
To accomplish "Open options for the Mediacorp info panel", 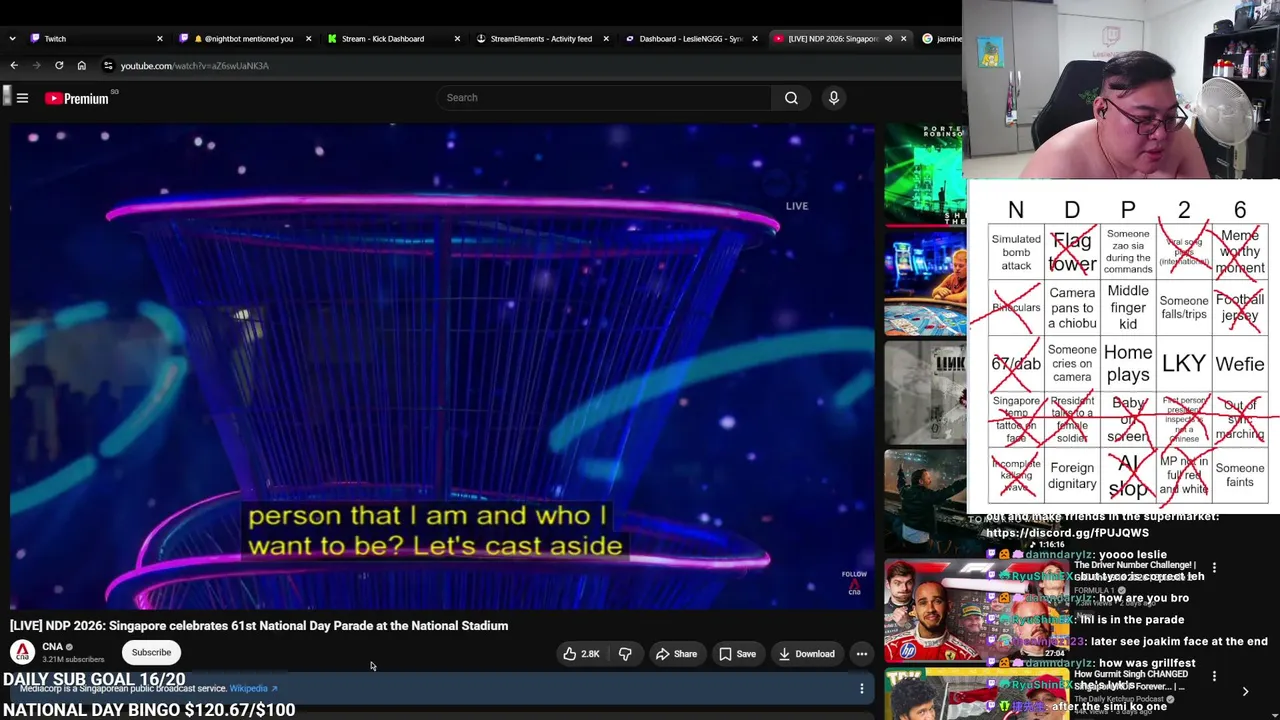I will click(861, 688).
